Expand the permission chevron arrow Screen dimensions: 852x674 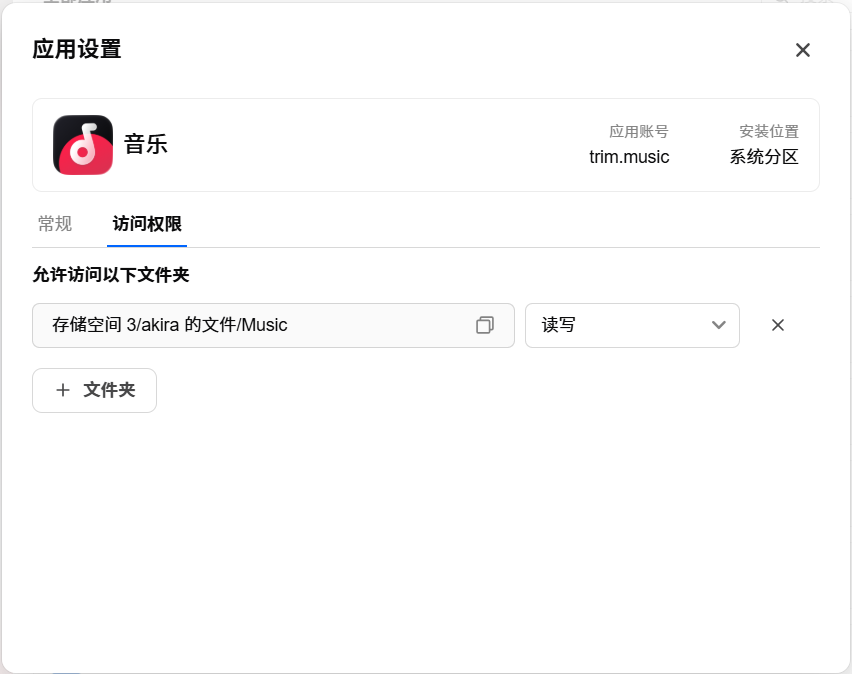pyautogui.click(x=718, y=325)
